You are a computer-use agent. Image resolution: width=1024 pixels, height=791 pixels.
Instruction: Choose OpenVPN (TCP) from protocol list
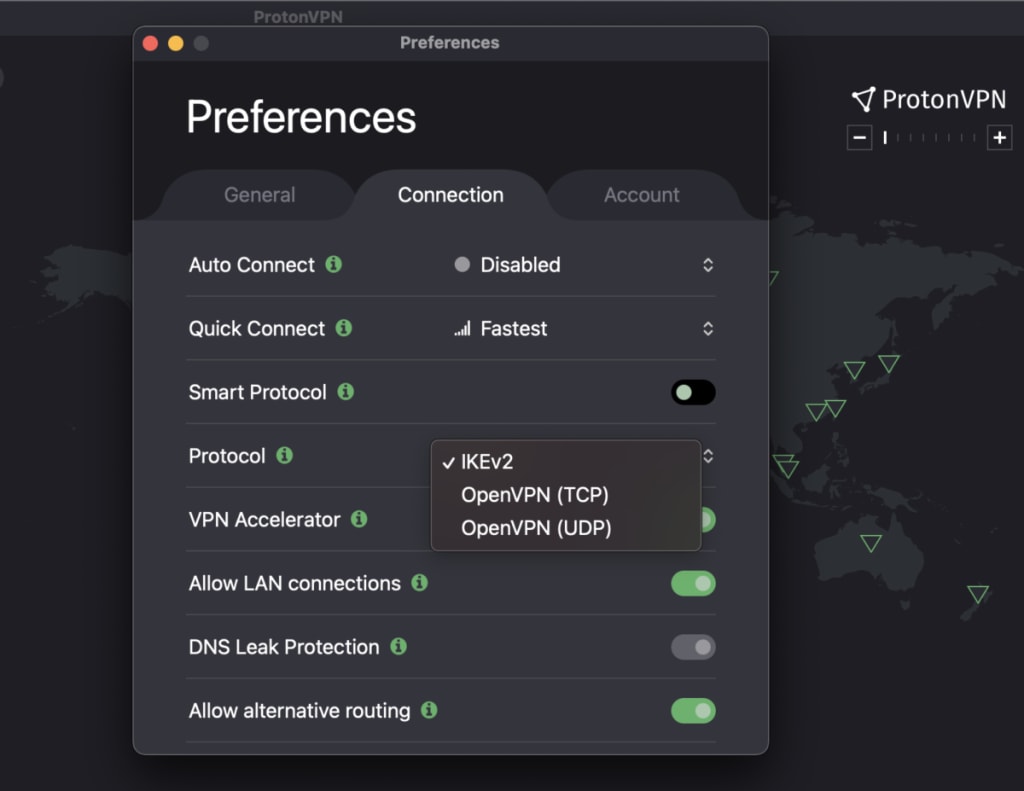[534, 494]
